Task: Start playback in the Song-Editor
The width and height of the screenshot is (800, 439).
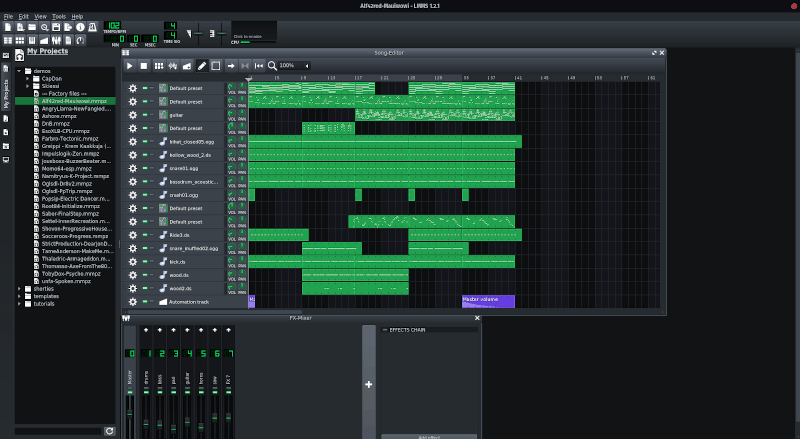Action: coord(130,66)
